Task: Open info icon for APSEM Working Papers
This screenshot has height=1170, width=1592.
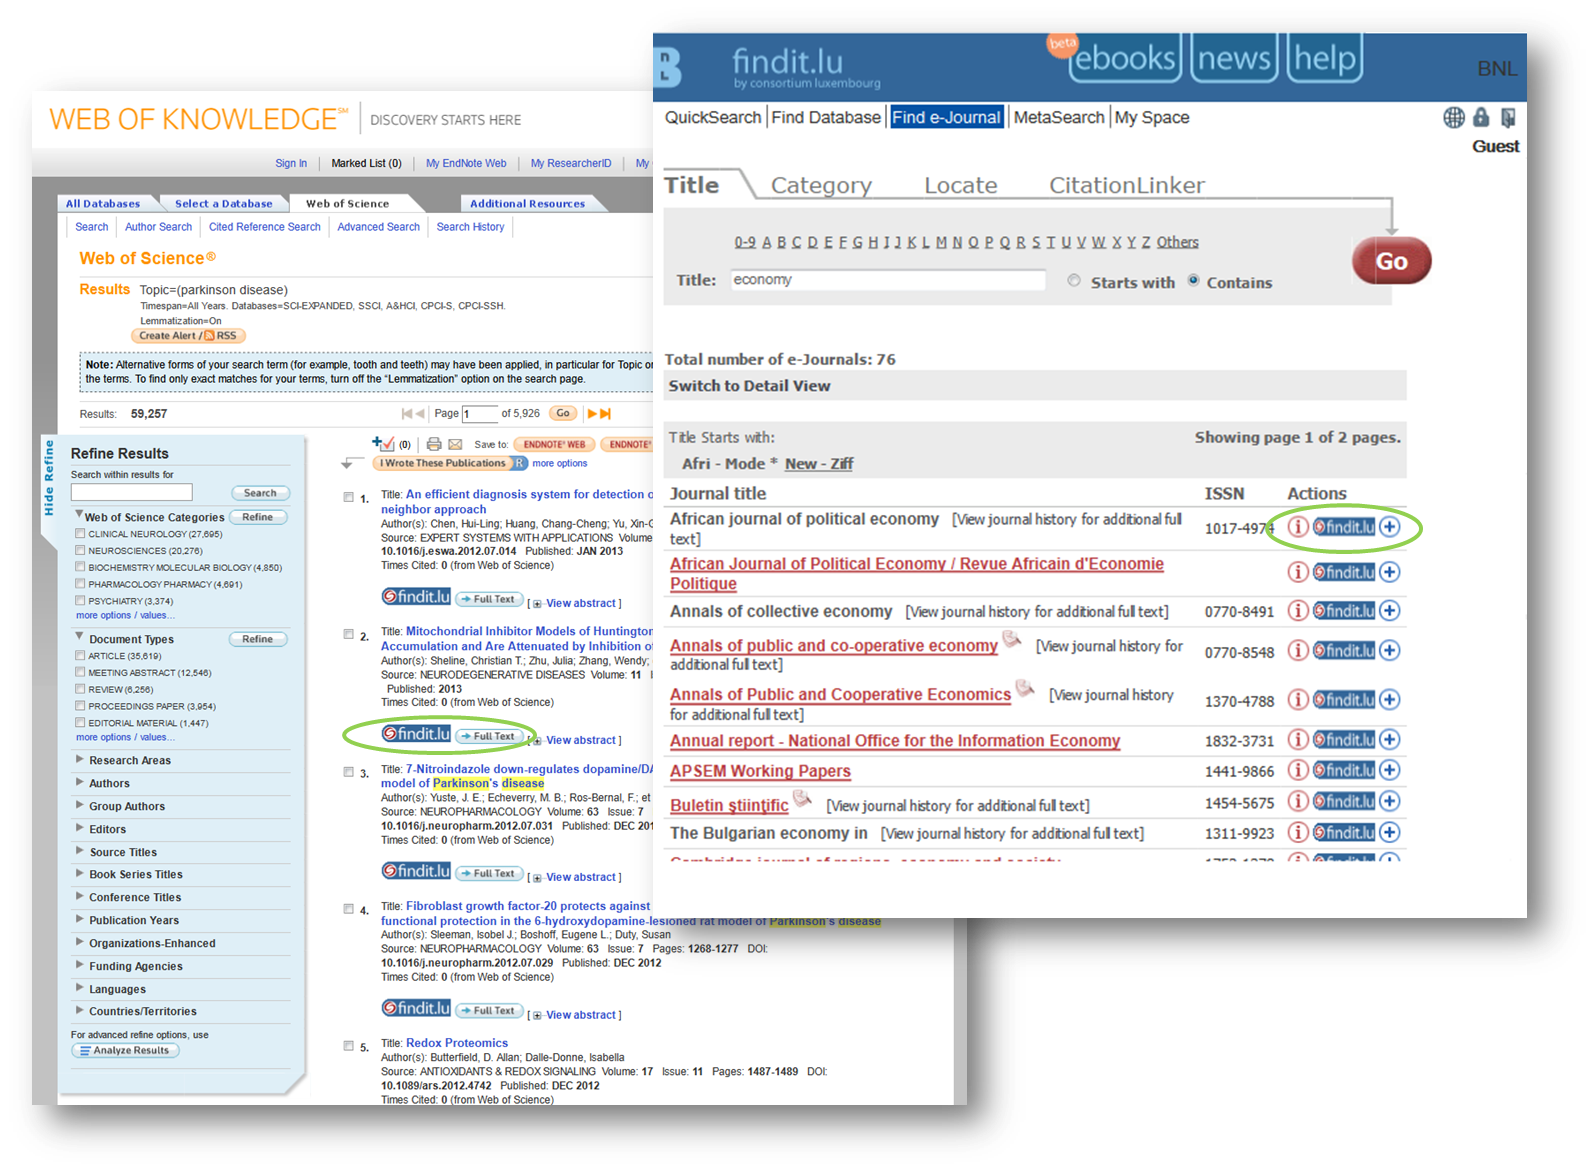Action: point(1298,770)
